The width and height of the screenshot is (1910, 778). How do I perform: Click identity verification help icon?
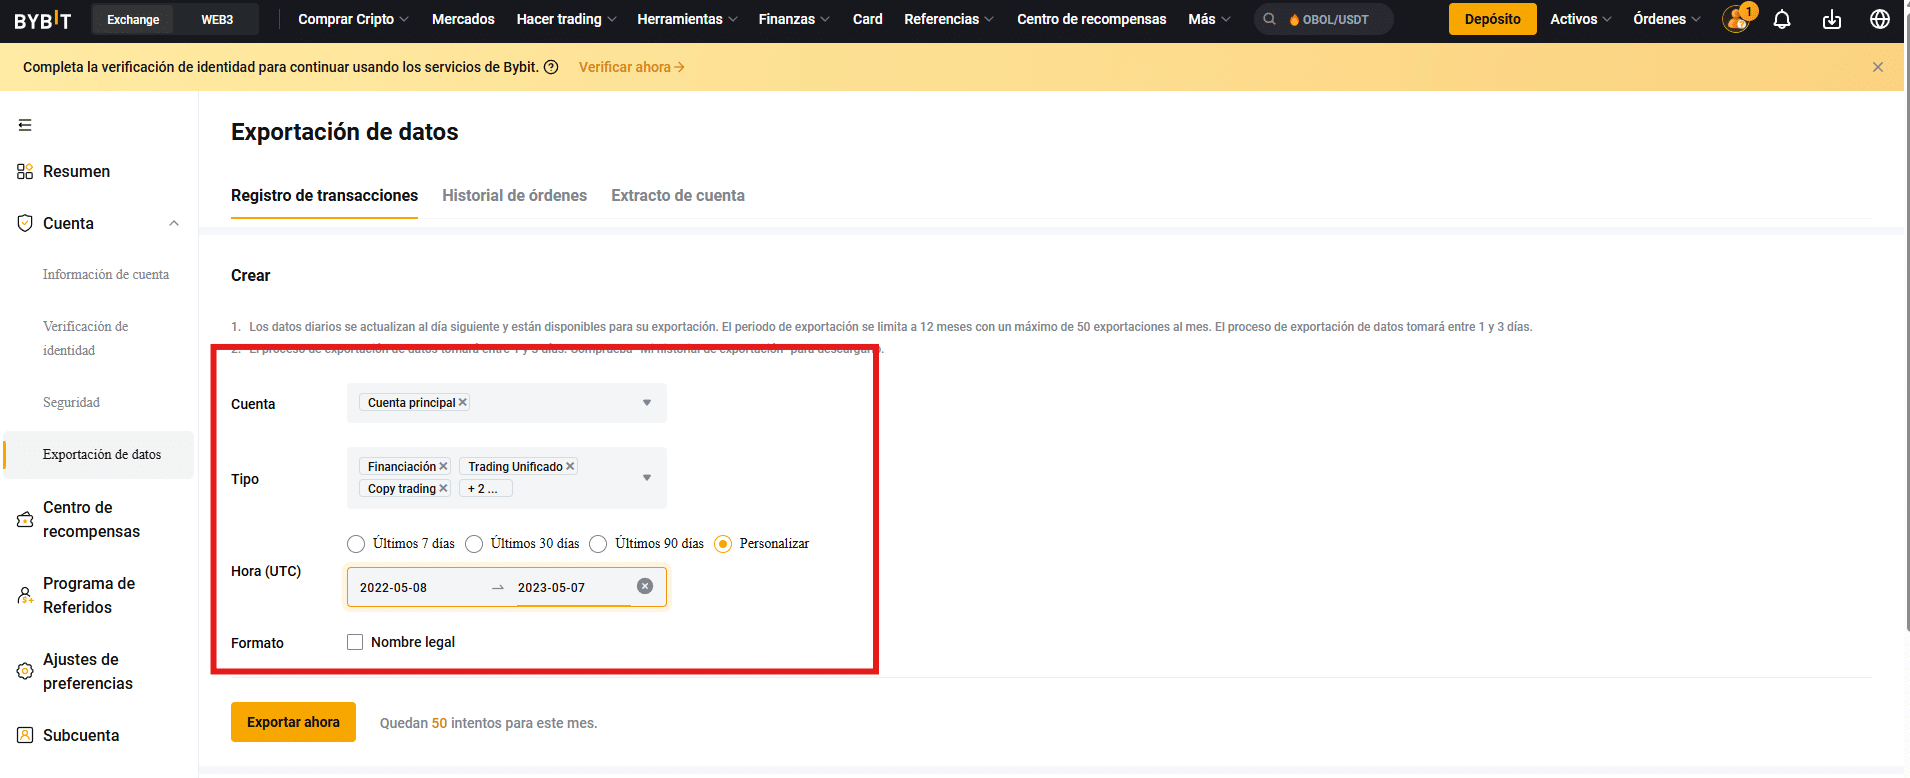click(551, 67)
